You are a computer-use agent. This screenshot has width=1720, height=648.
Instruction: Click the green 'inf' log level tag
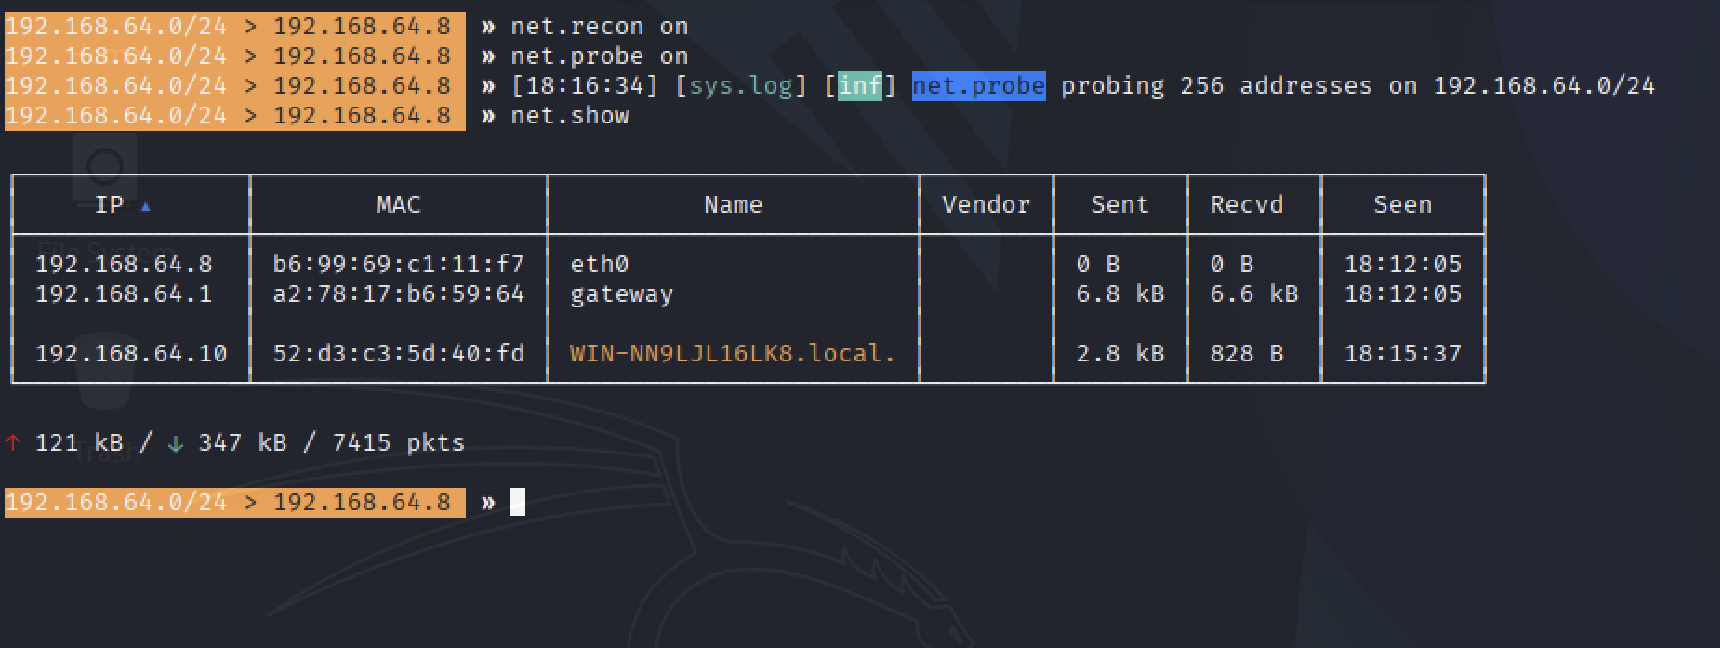coord(860,86)
